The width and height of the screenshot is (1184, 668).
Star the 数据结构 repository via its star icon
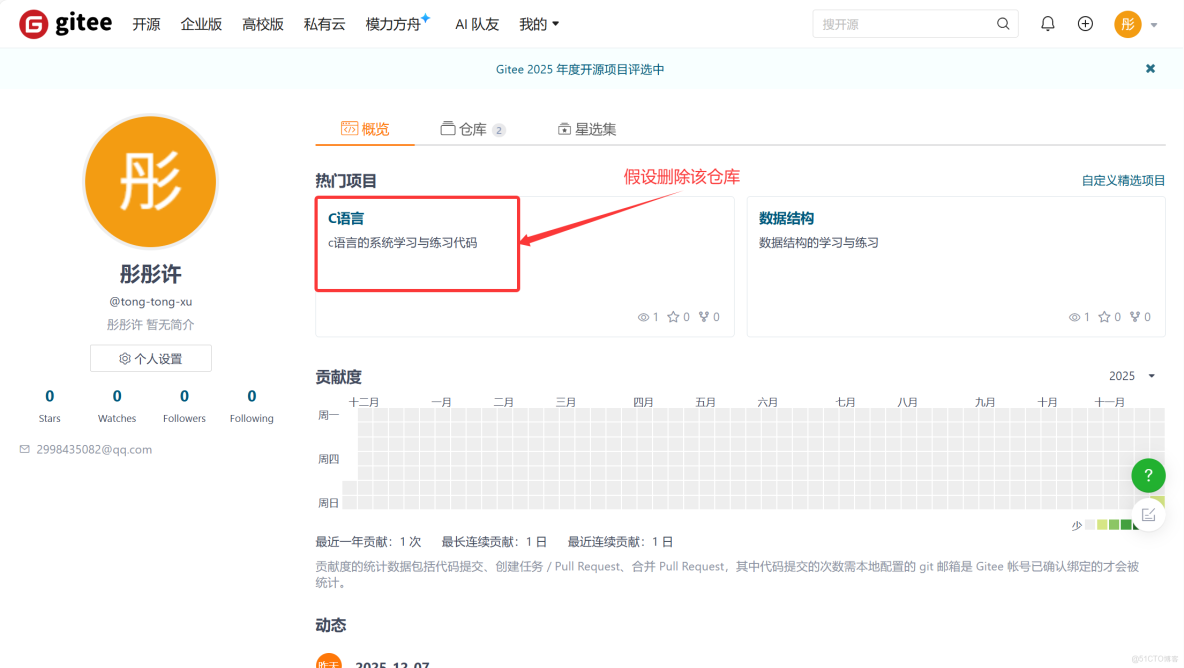click(1104, 316)
